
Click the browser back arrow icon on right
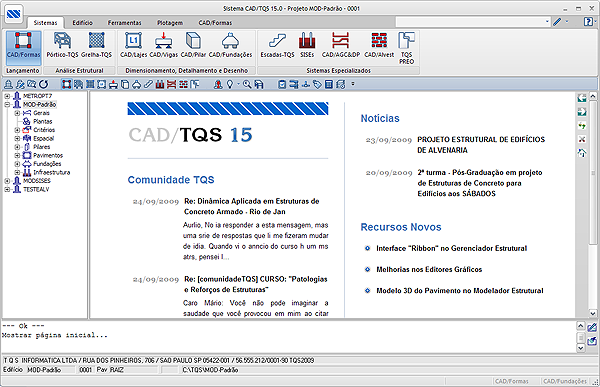pos(582,98)
